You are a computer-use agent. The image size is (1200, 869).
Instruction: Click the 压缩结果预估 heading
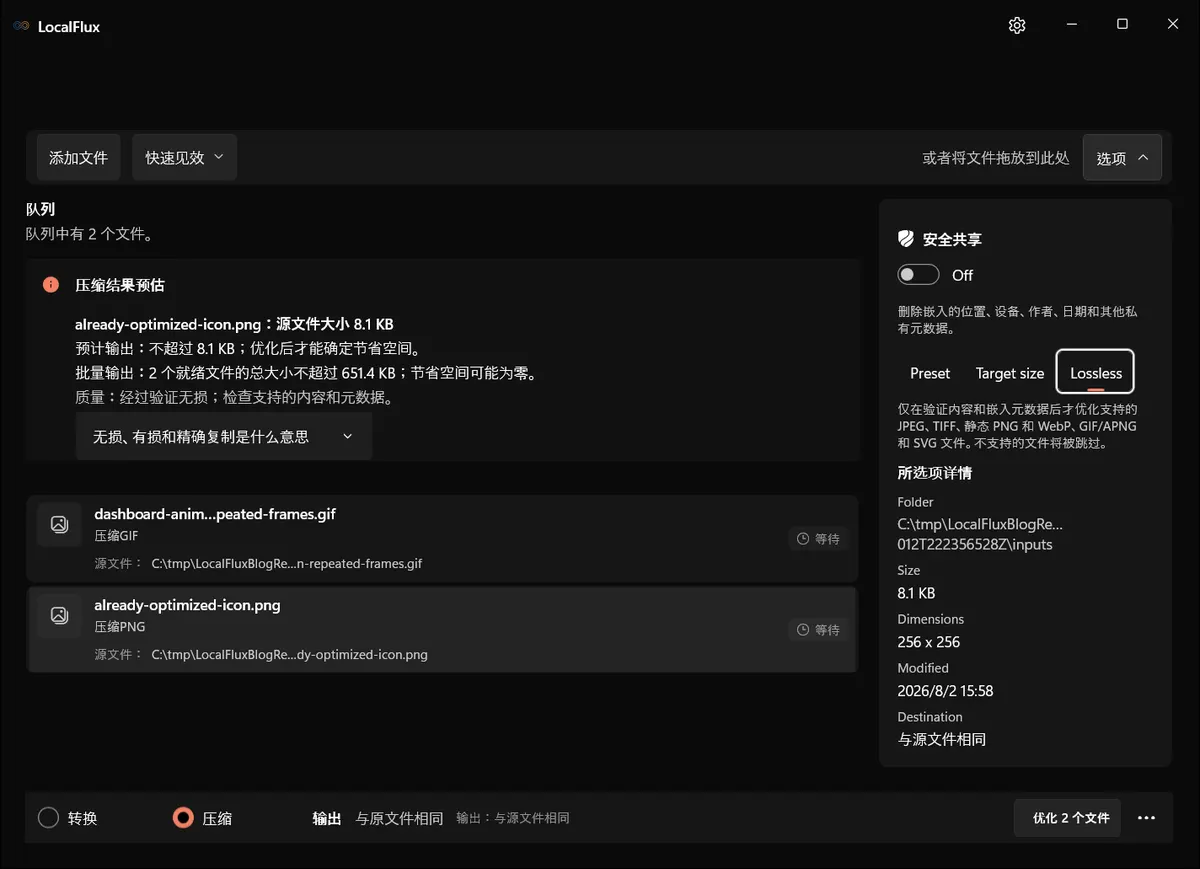(120, 285)
